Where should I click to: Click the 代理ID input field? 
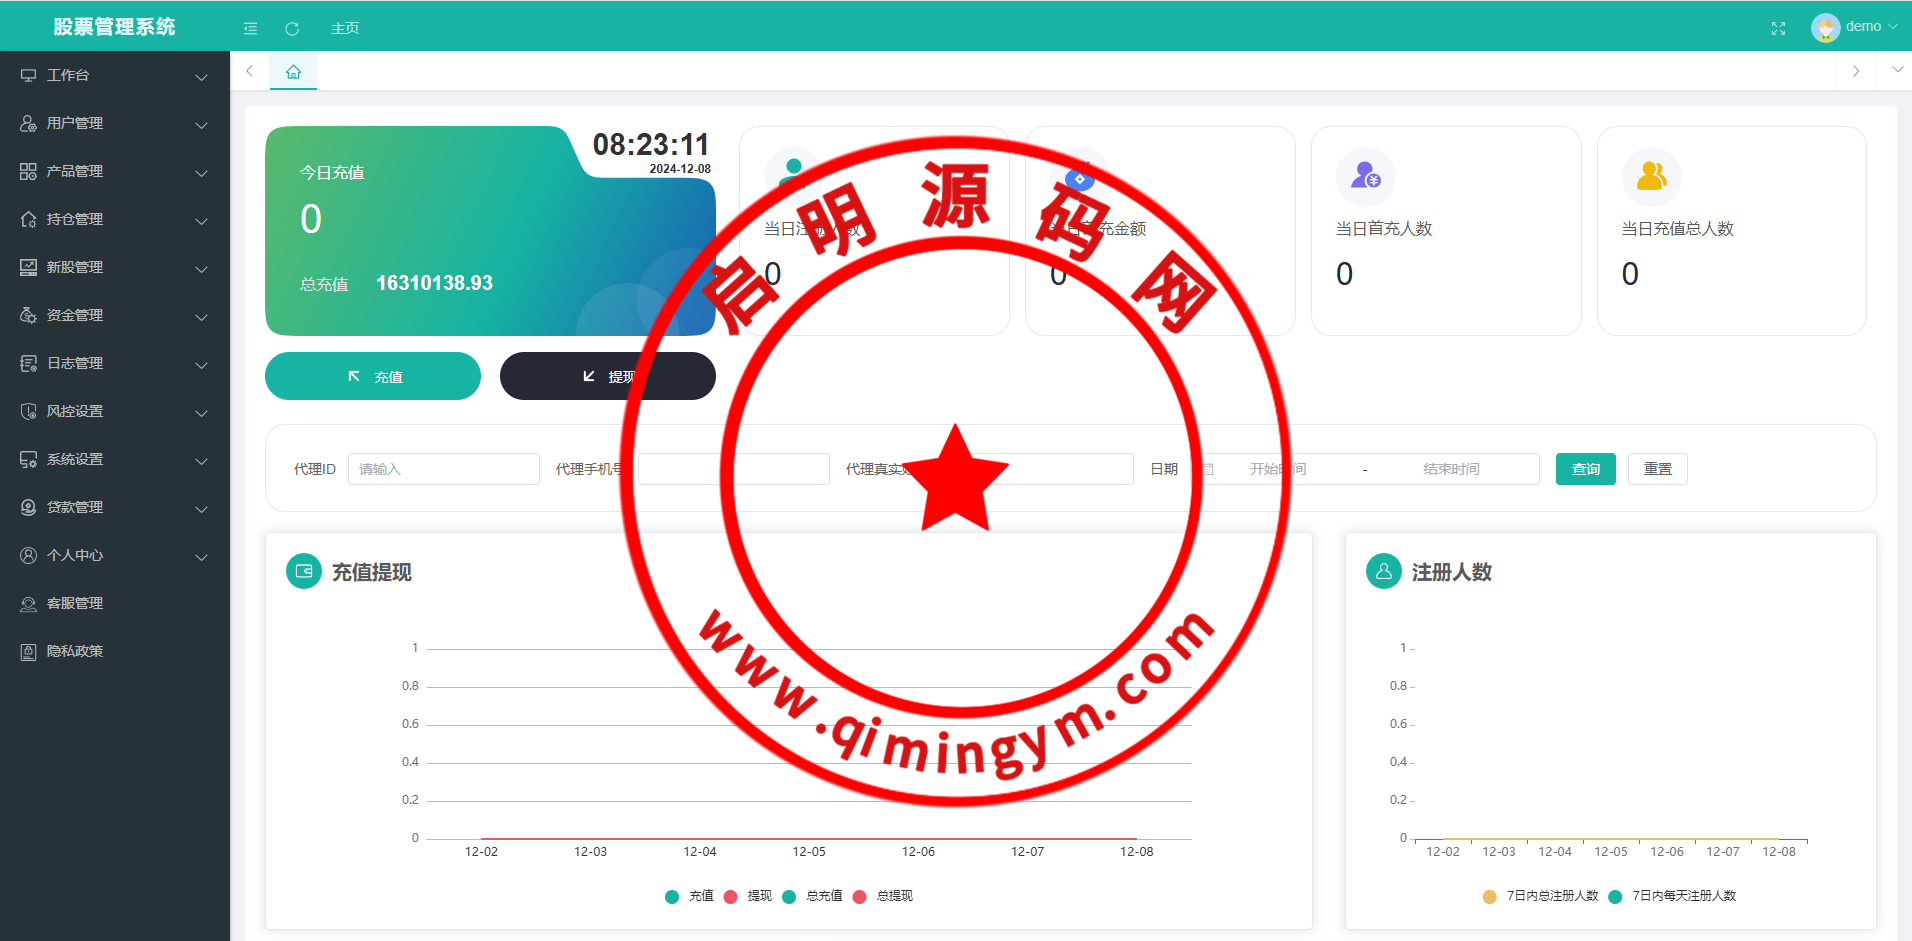click(x=443, y=469)
